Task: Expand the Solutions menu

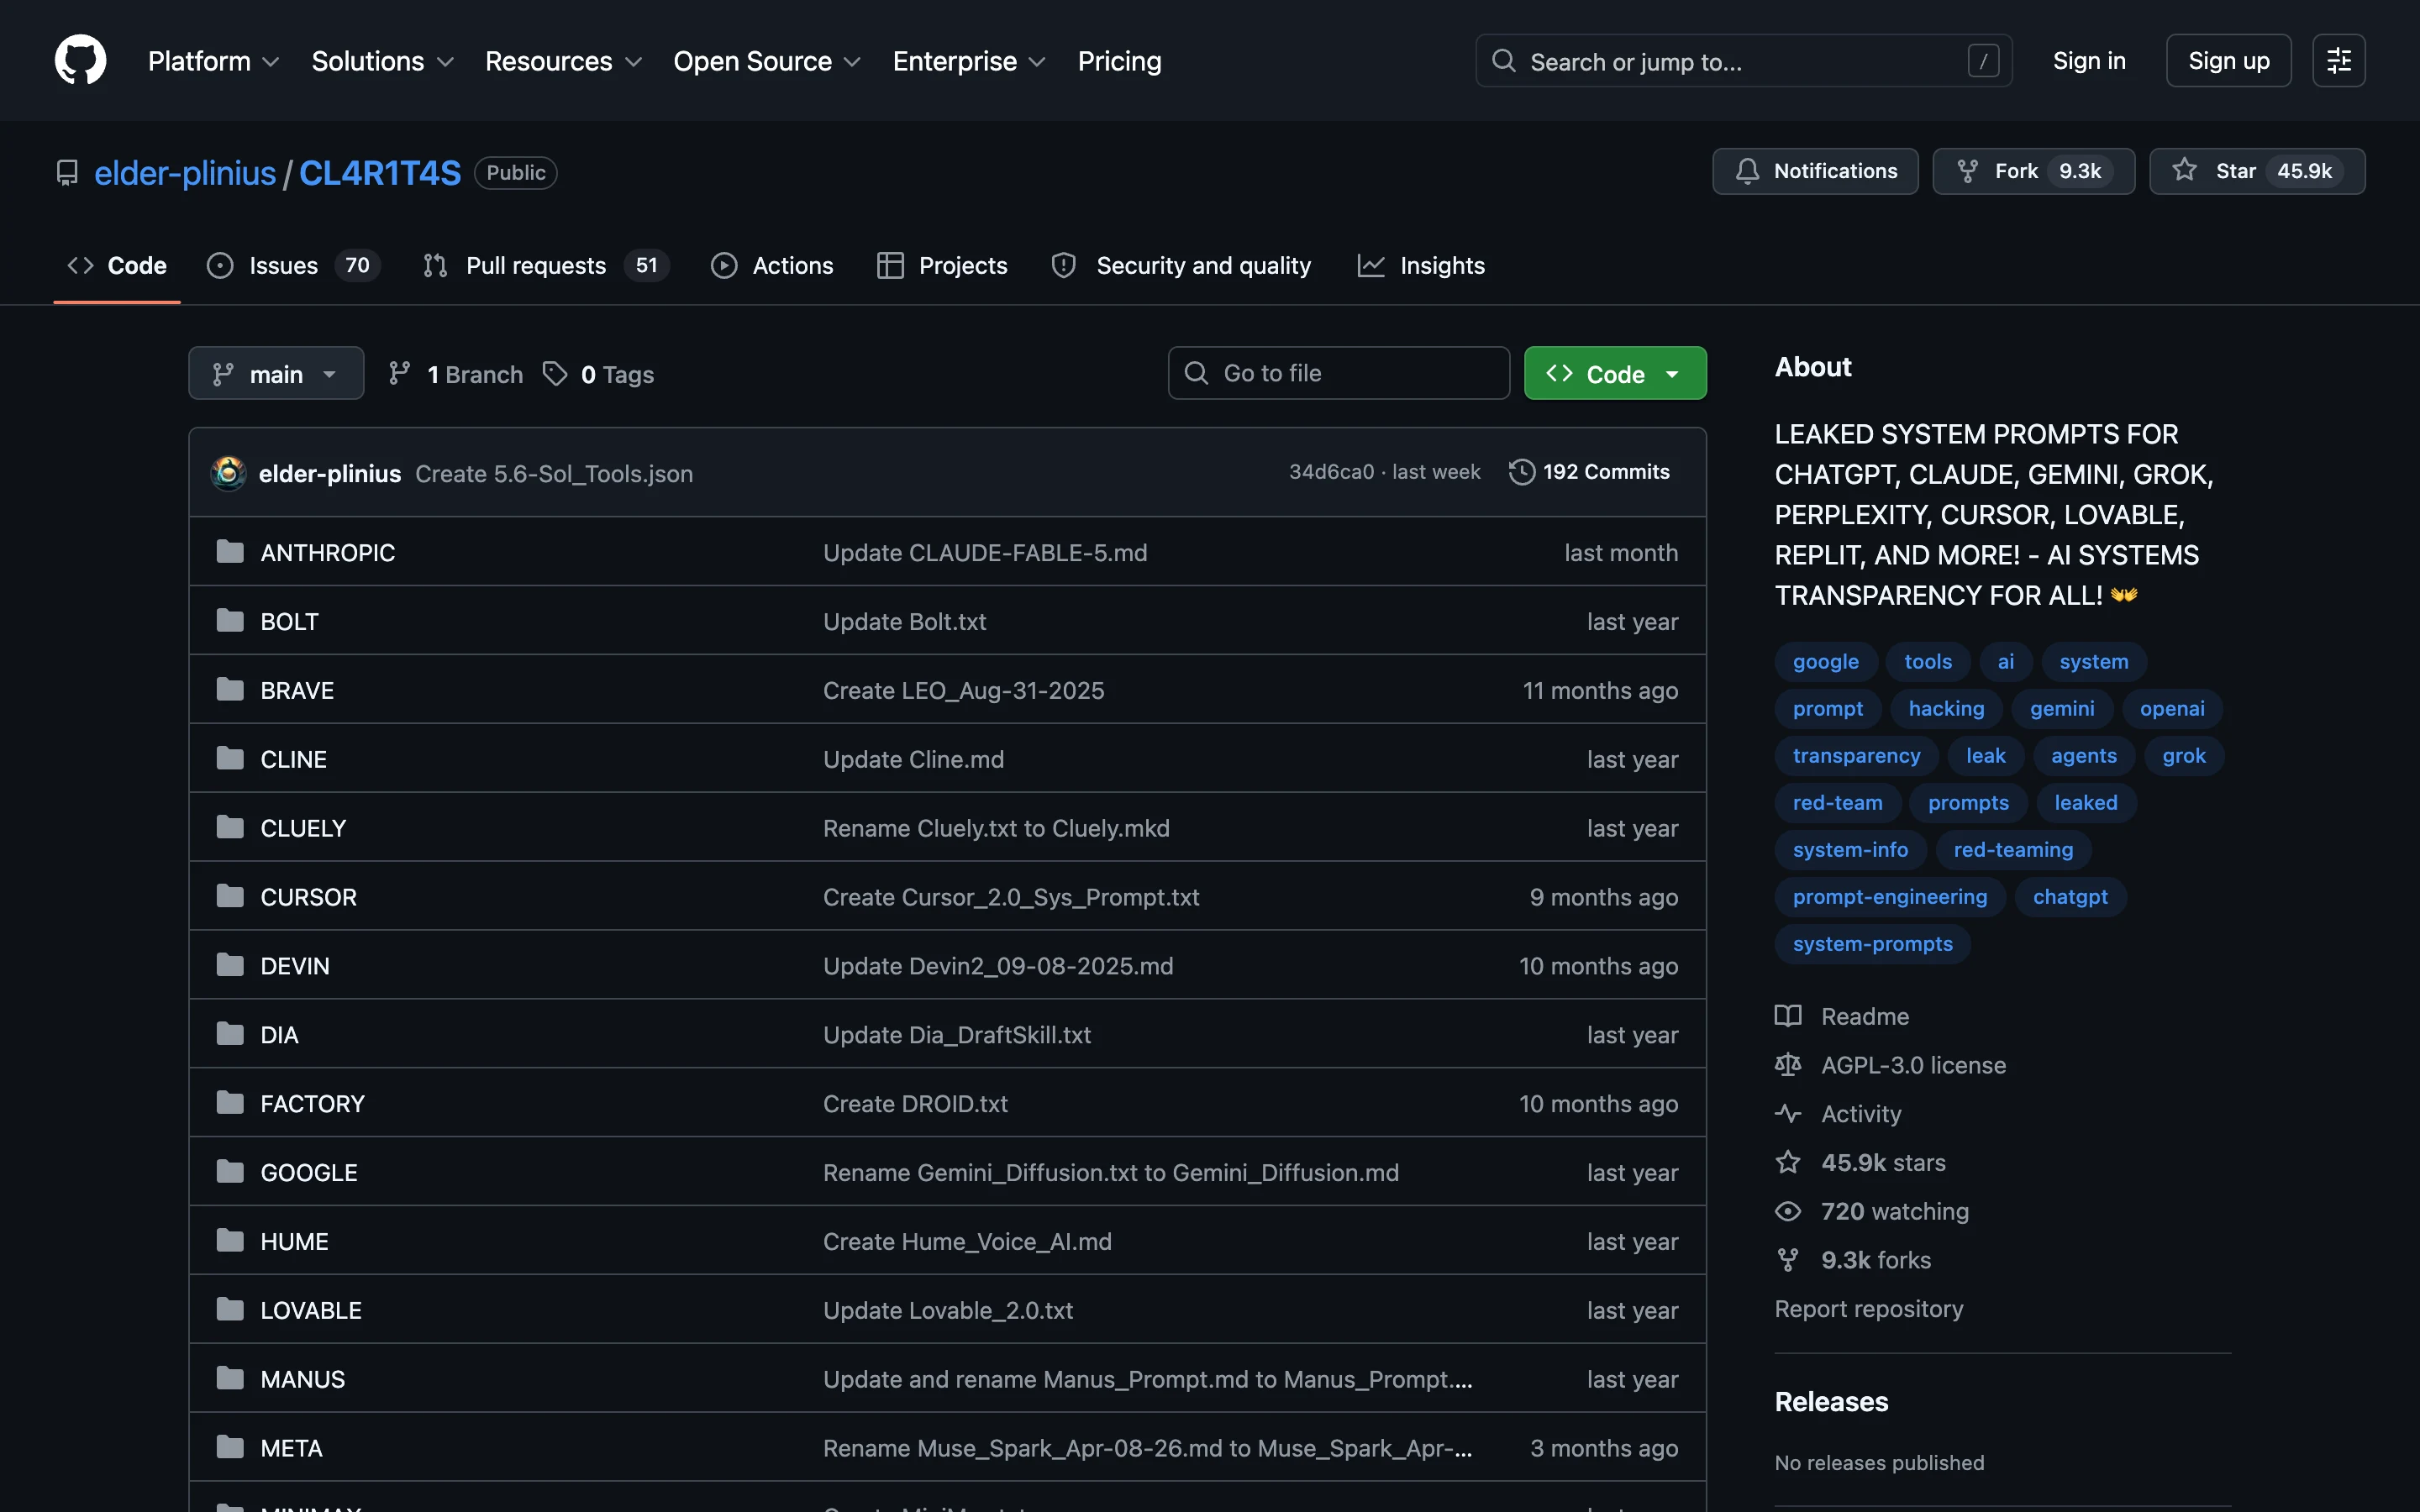Action: click(383, 61)
